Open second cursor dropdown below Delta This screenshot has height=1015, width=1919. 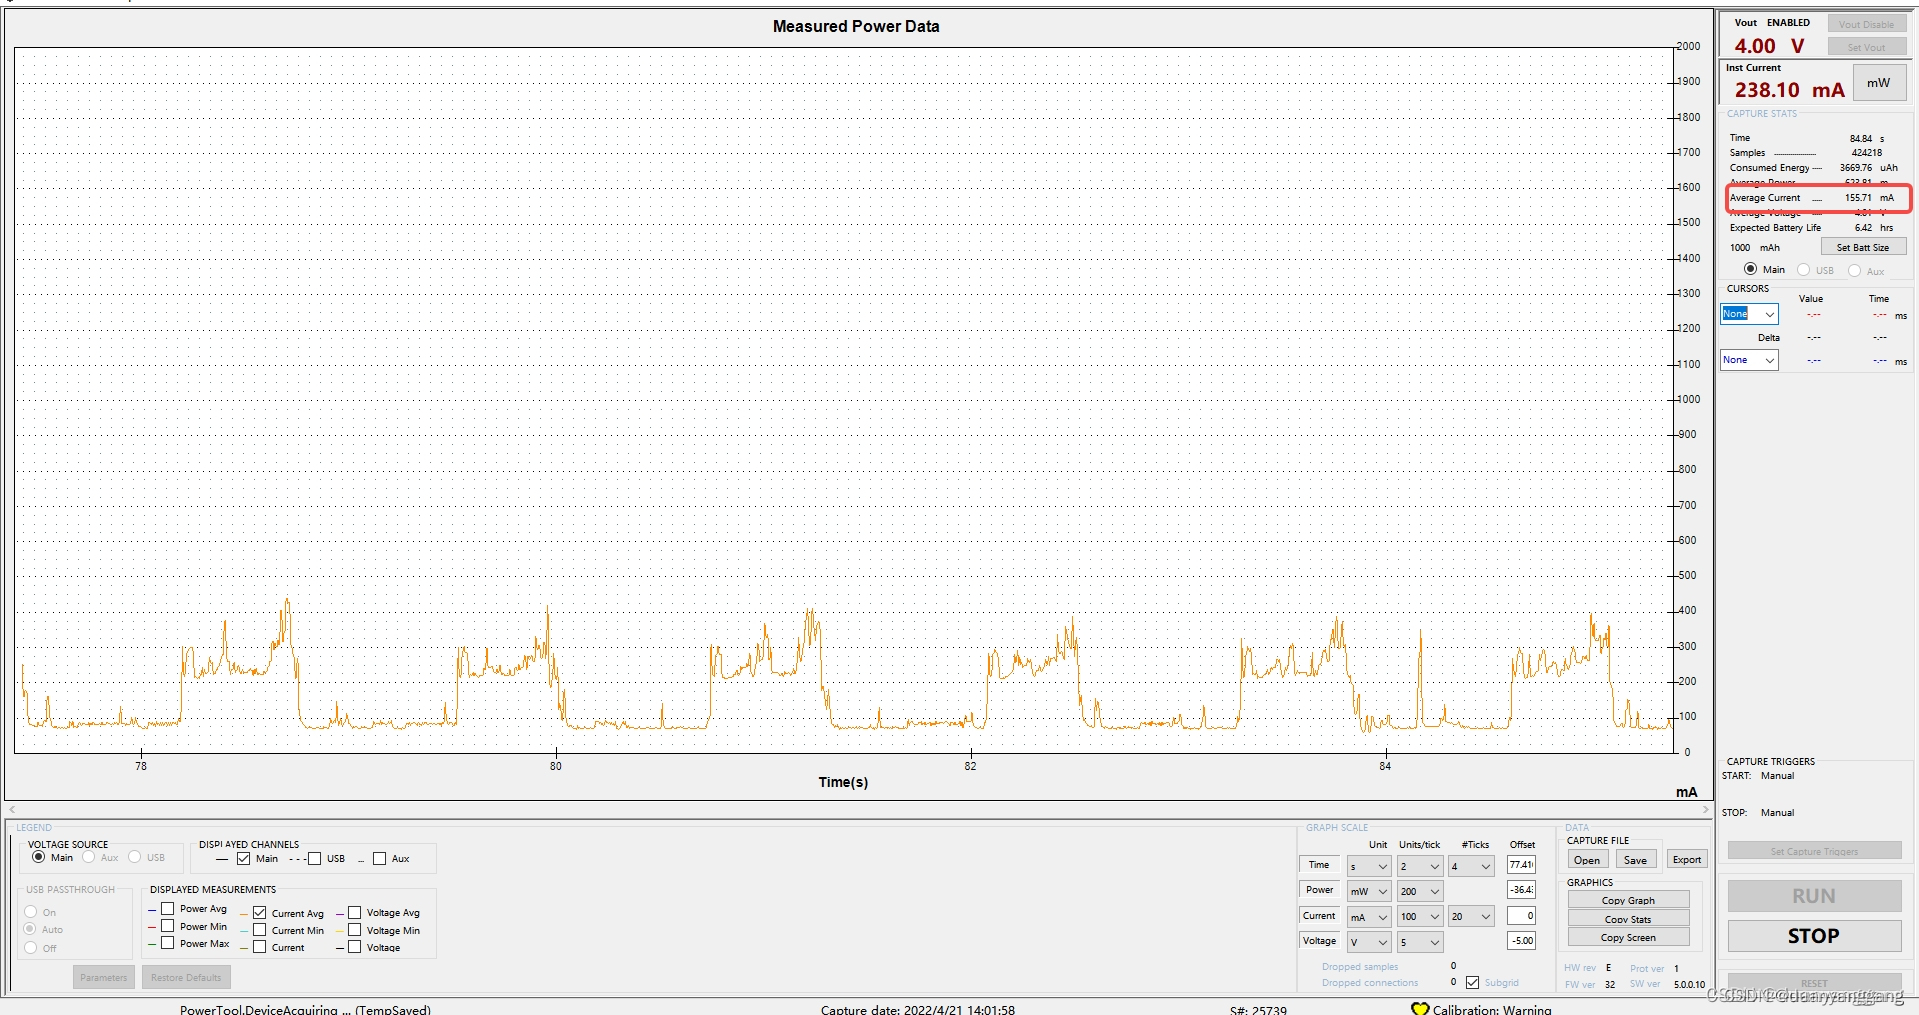coord(1749,360)
